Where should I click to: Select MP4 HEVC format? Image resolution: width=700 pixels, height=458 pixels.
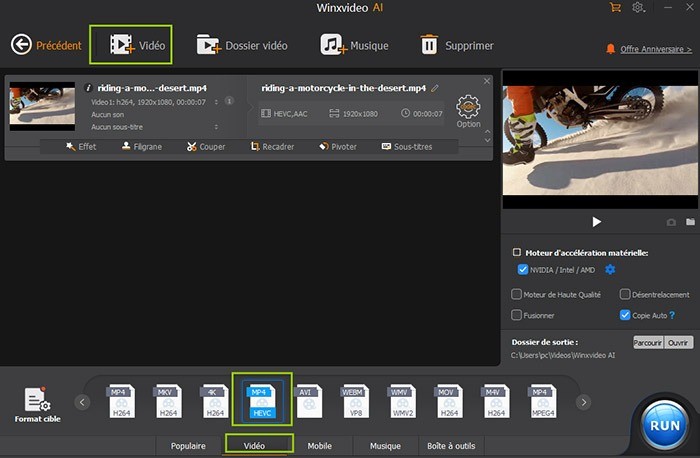coord(262,400)
